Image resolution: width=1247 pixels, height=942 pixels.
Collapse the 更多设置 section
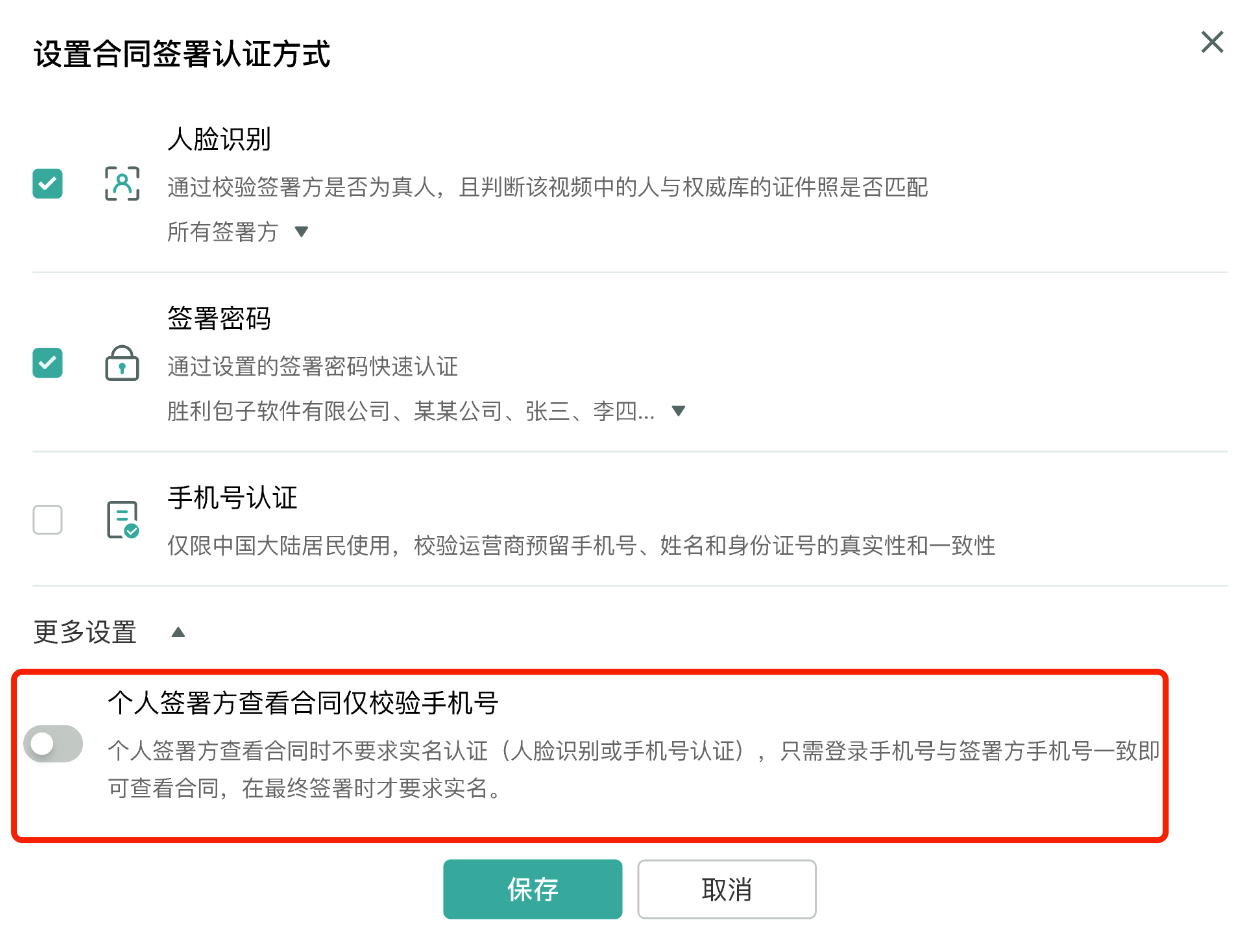tap(110, 632)
